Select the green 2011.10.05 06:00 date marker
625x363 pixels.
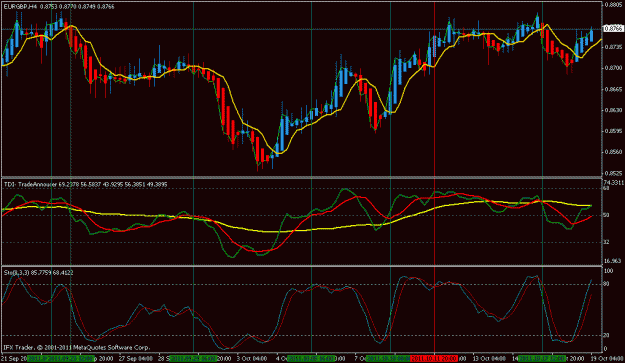(x=311, y=359)
